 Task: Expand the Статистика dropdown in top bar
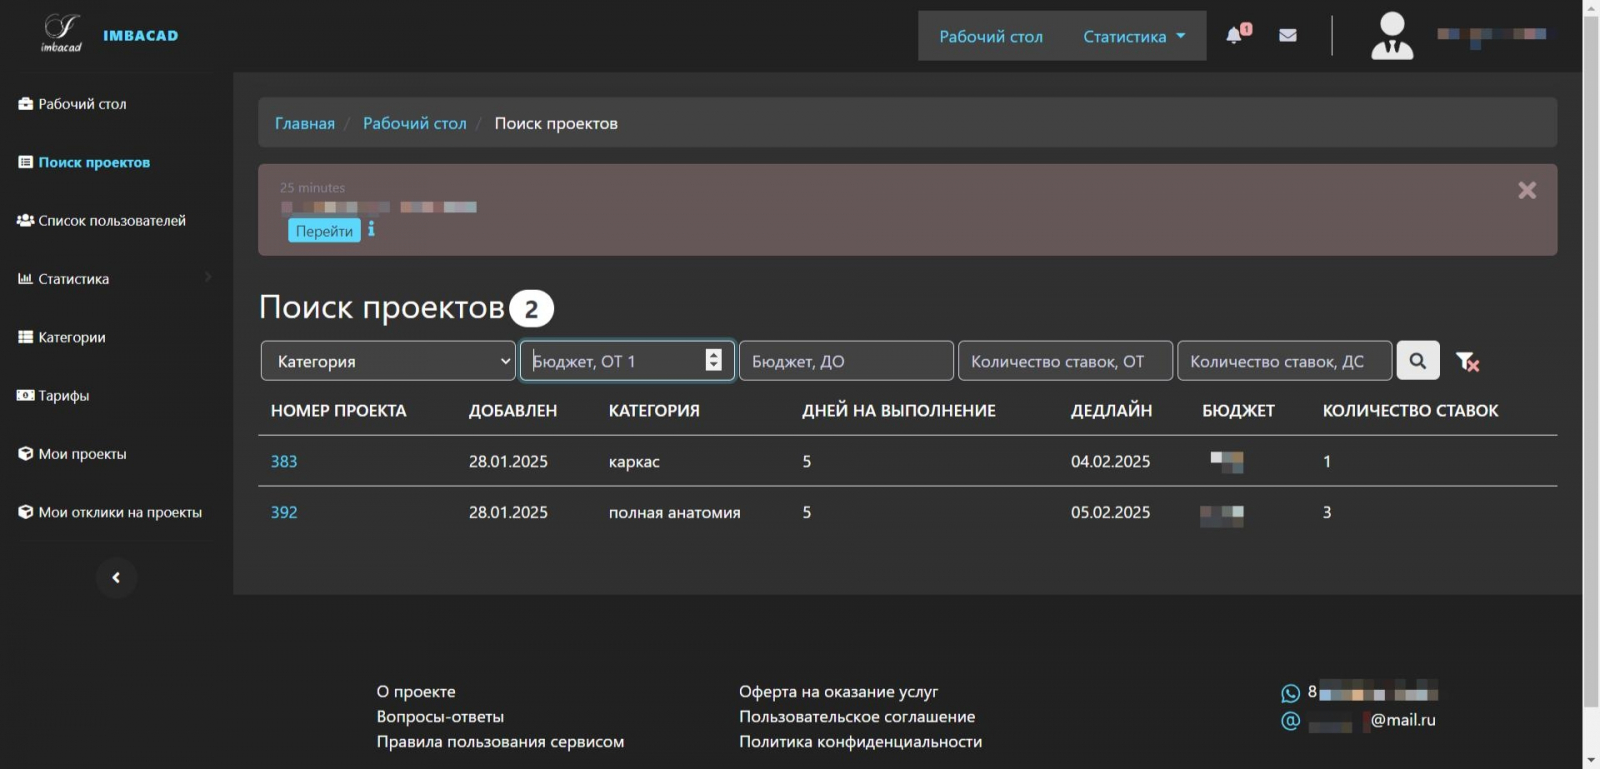click(x=1134, y=37)
